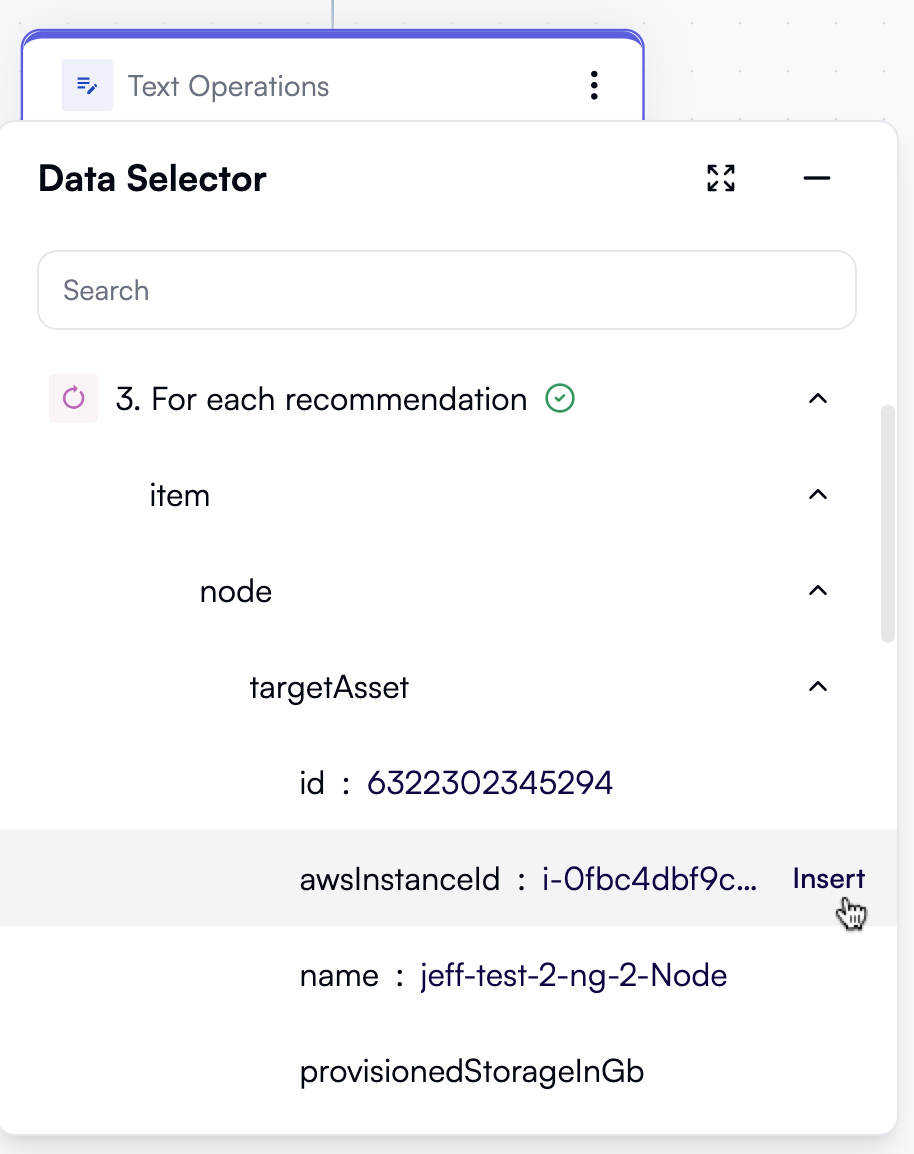Click the loop icon beside step 3

73,399
